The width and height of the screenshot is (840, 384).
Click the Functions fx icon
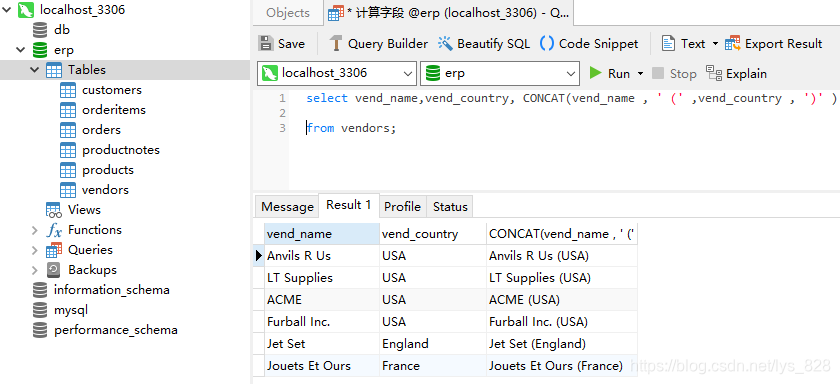[54, 230]
